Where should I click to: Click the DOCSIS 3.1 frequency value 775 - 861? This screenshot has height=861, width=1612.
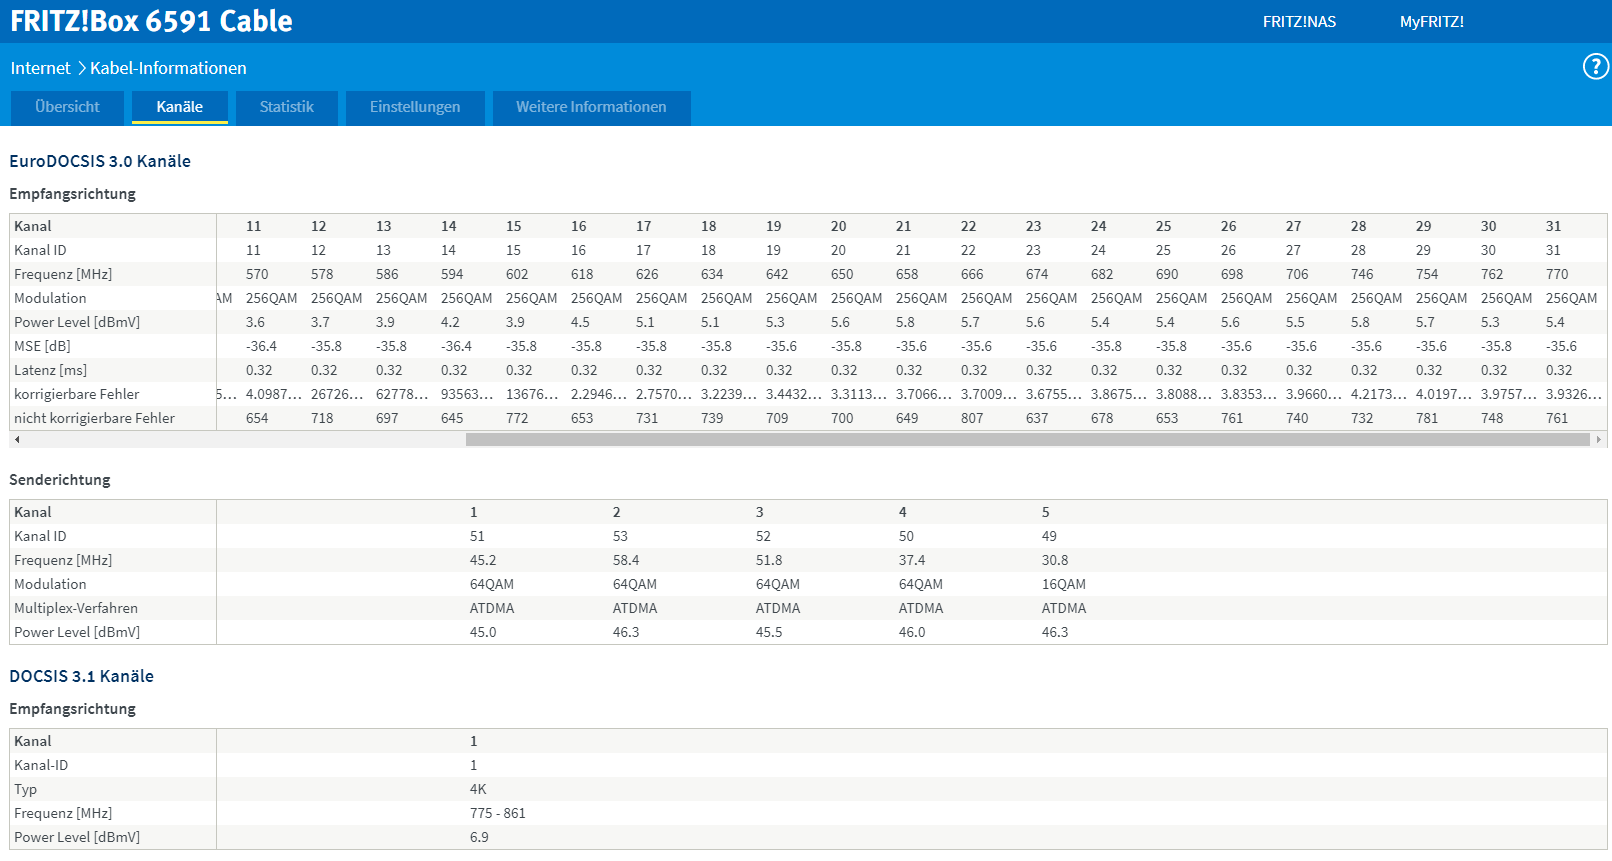point(497,813)
